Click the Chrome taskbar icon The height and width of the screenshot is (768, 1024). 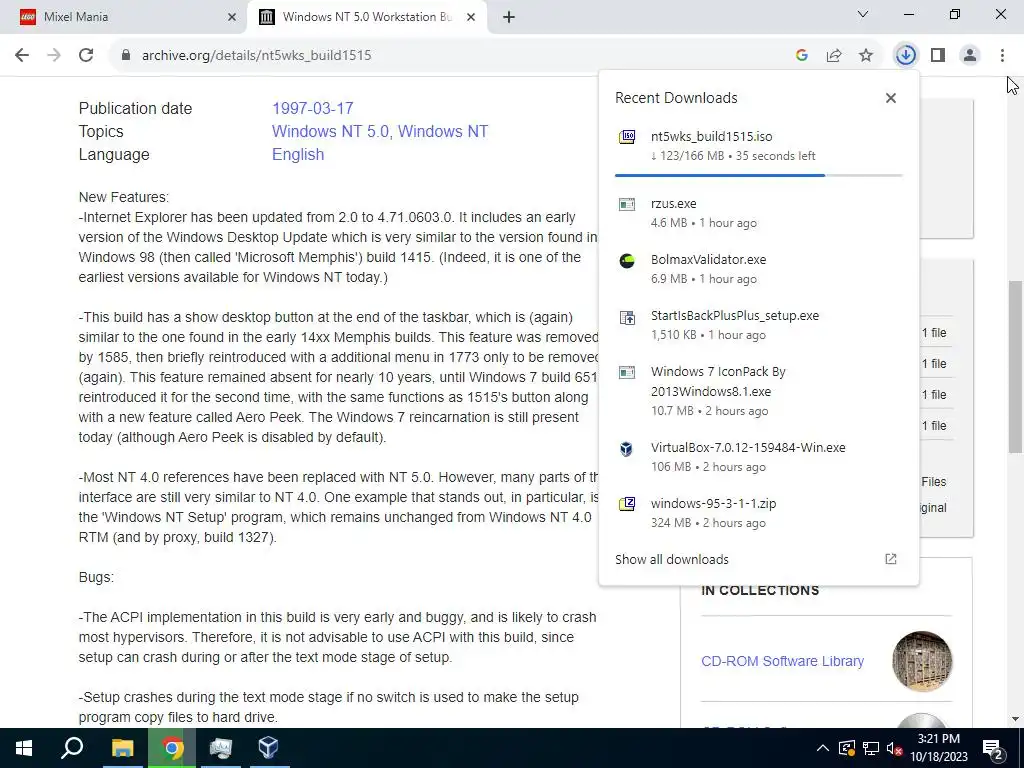pyautogui.click(x=172, y=748)
